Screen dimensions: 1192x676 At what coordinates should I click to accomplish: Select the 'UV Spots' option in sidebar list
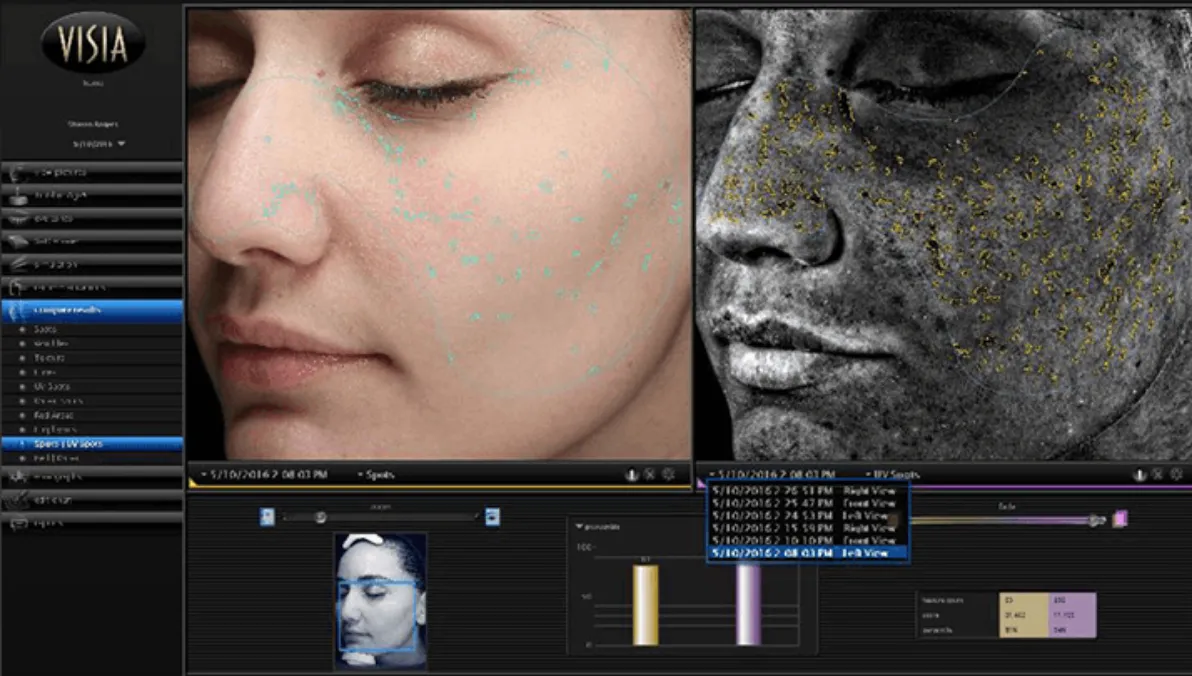click(52, 386)
